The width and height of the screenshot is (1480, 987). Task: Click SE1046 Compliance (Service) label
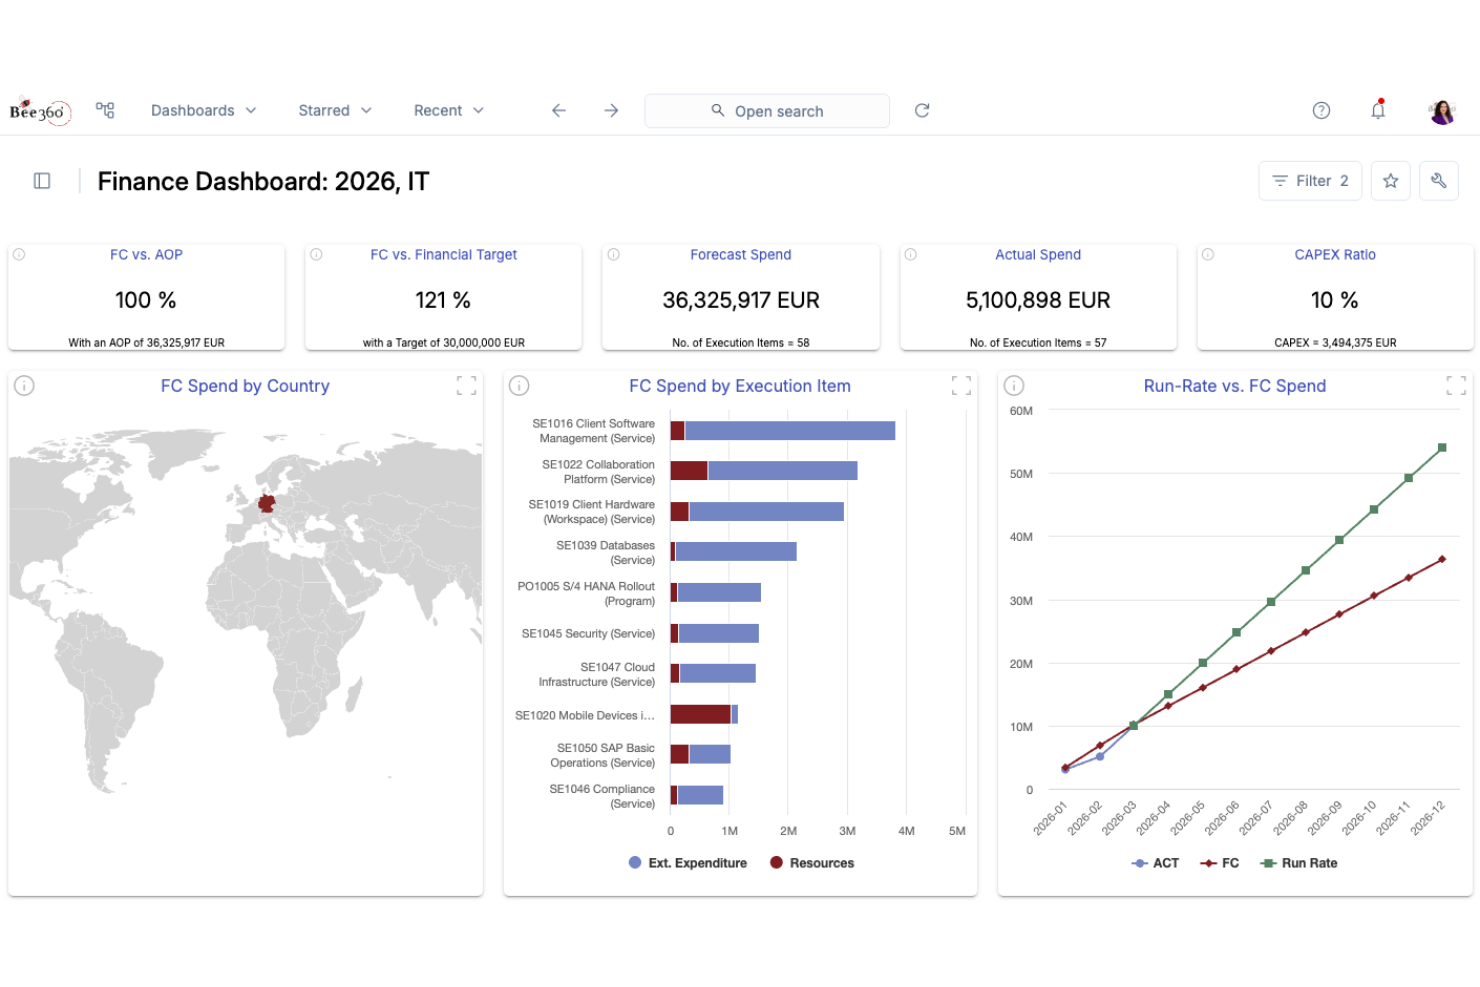click(602, 797)
